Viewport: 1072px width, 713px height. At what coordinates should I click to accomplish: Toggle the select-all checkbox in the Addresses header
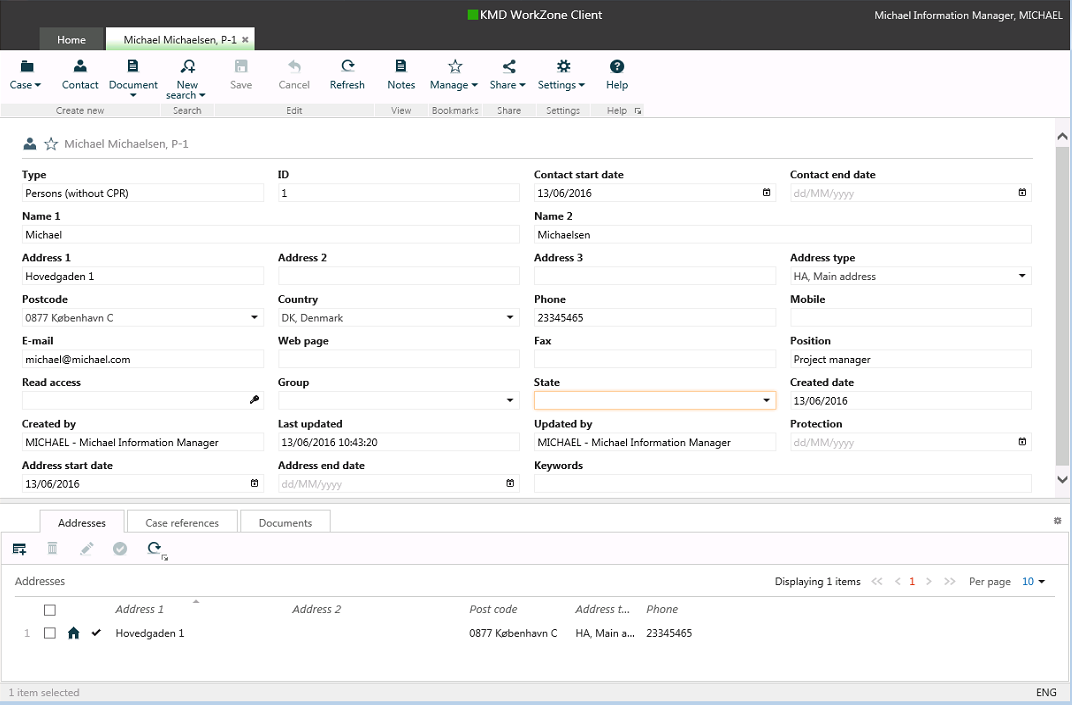tap(50, 610)
